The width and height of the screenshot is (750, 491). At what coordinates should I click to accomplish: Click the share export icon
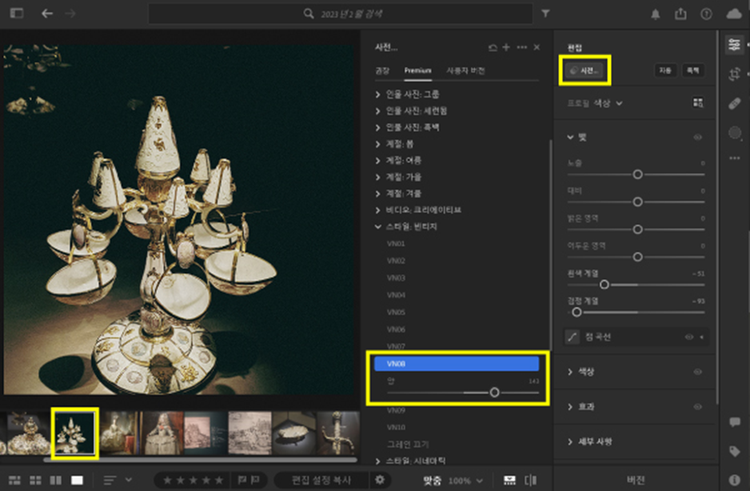coord(680,14)
